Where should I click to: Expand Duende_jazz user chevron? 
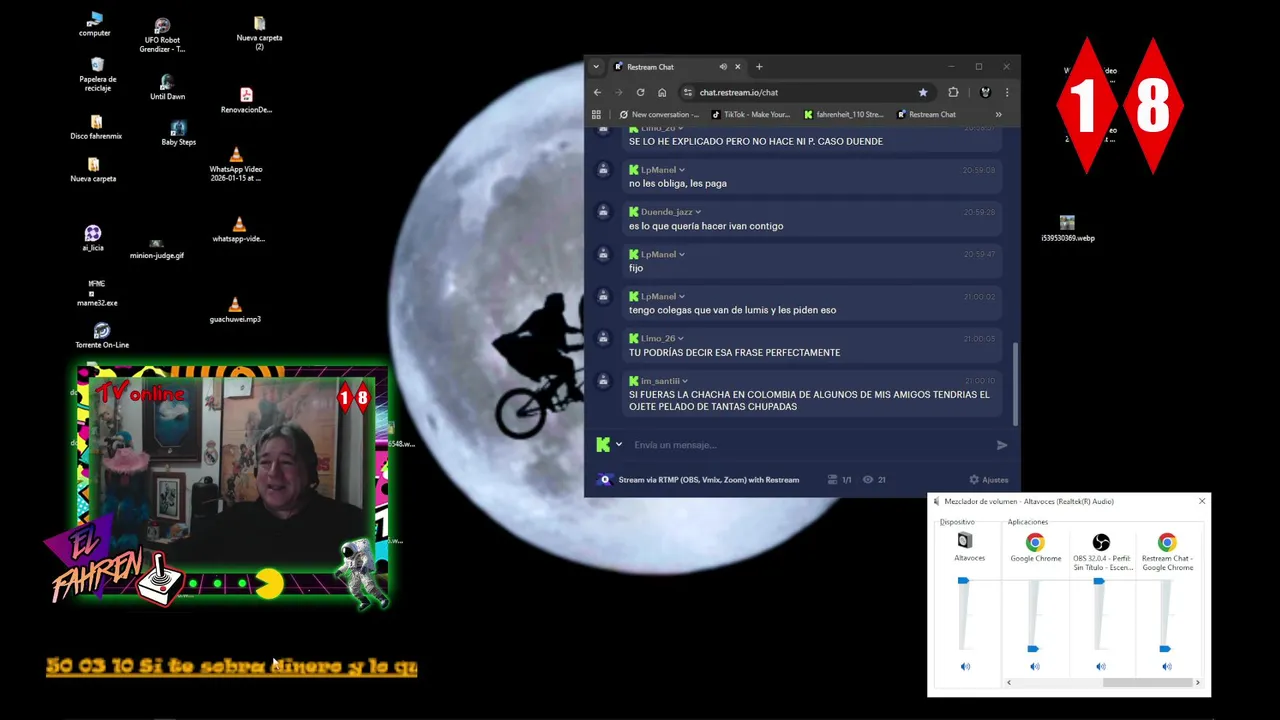pos(698,212)
